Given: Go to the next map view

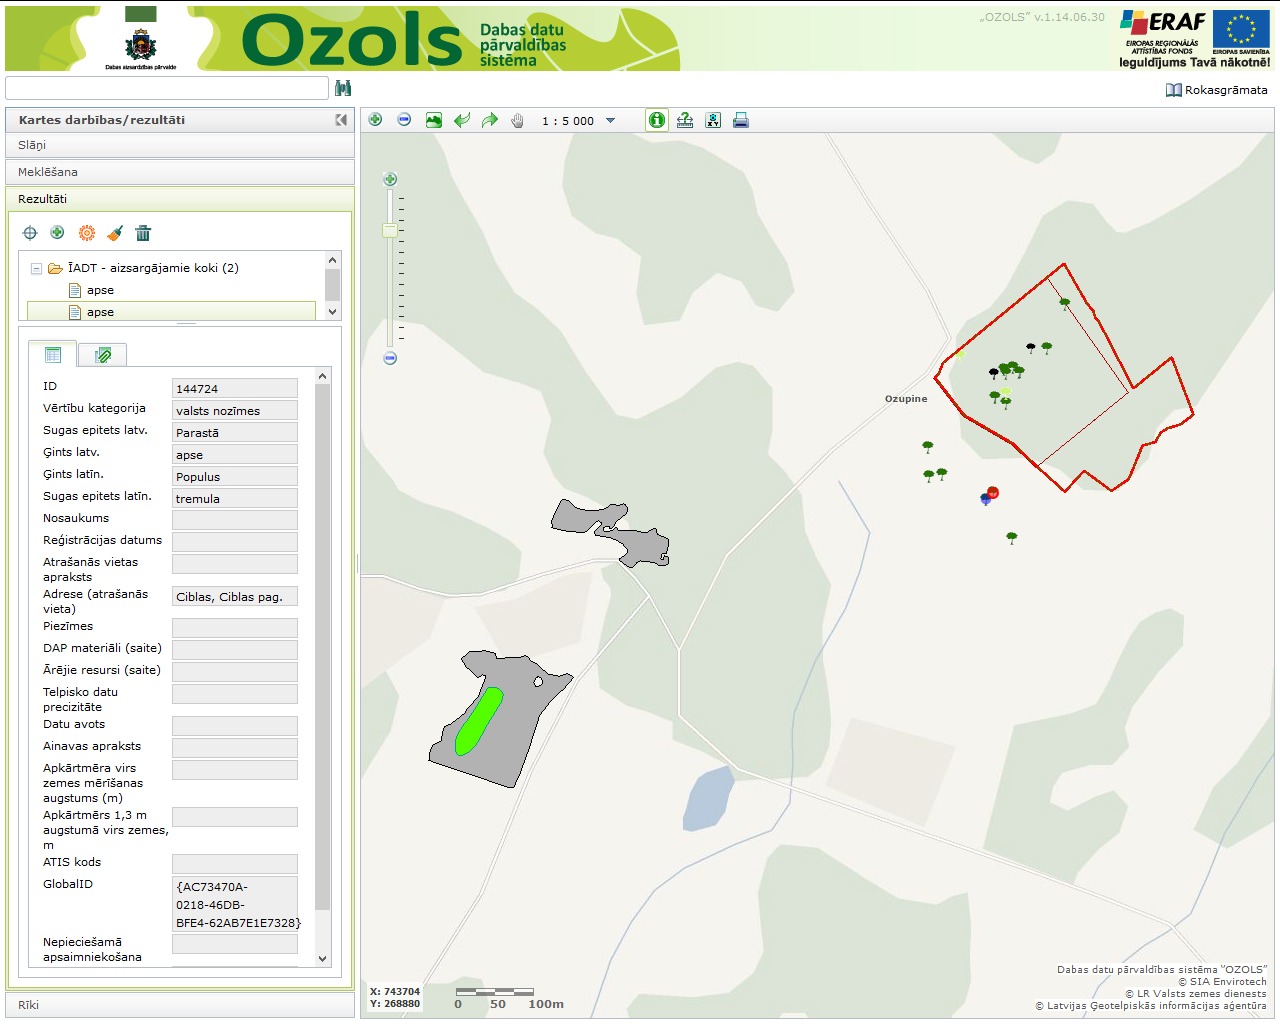Looking at the screenshot, I should click(x=490, y=120).
